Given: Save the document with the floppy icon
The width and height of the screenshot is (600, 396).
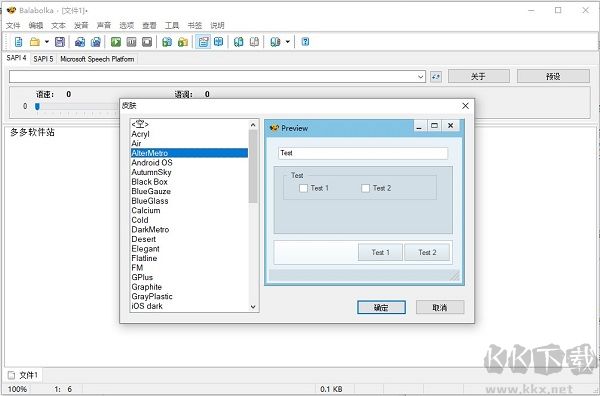Looking at the screenshot, I should (x=60, y=42).
